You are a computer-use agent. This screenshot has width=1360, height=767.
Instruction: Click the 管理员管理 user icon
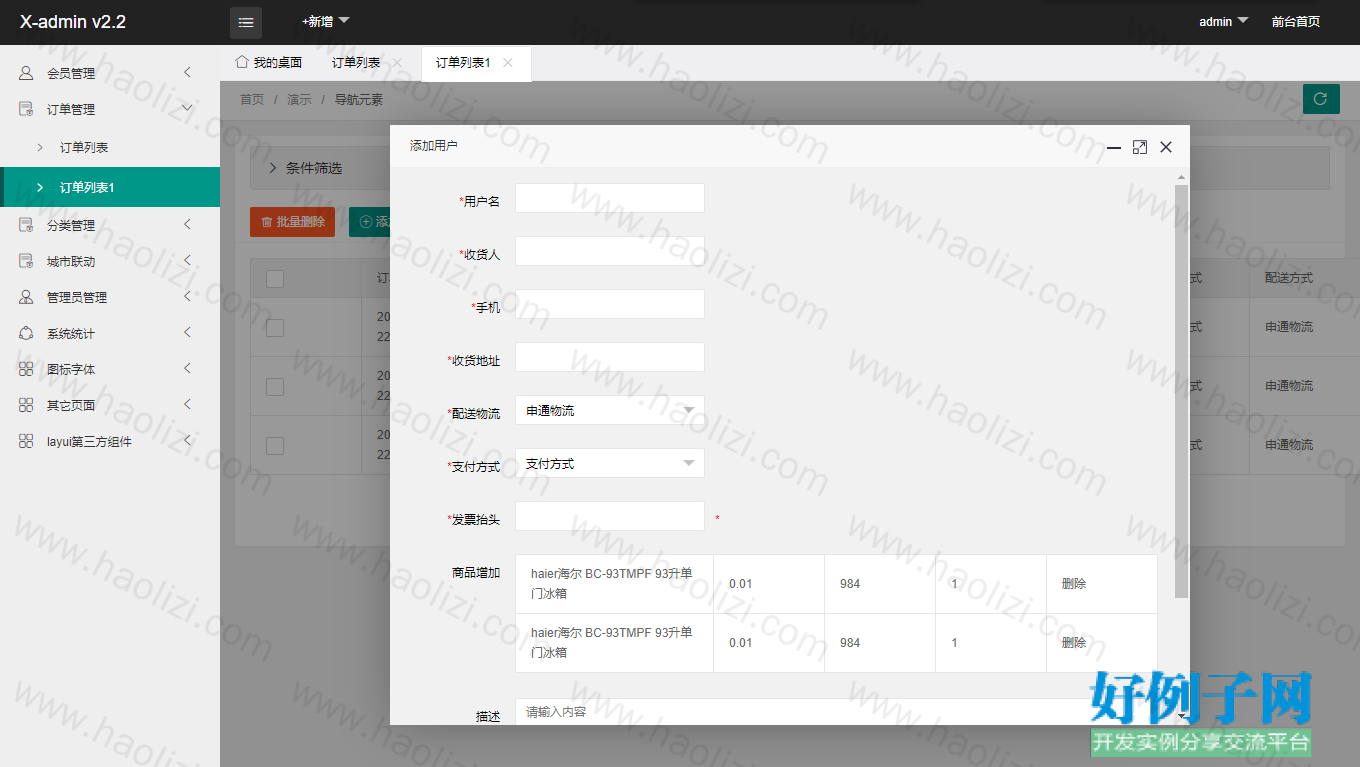[26, 297]
